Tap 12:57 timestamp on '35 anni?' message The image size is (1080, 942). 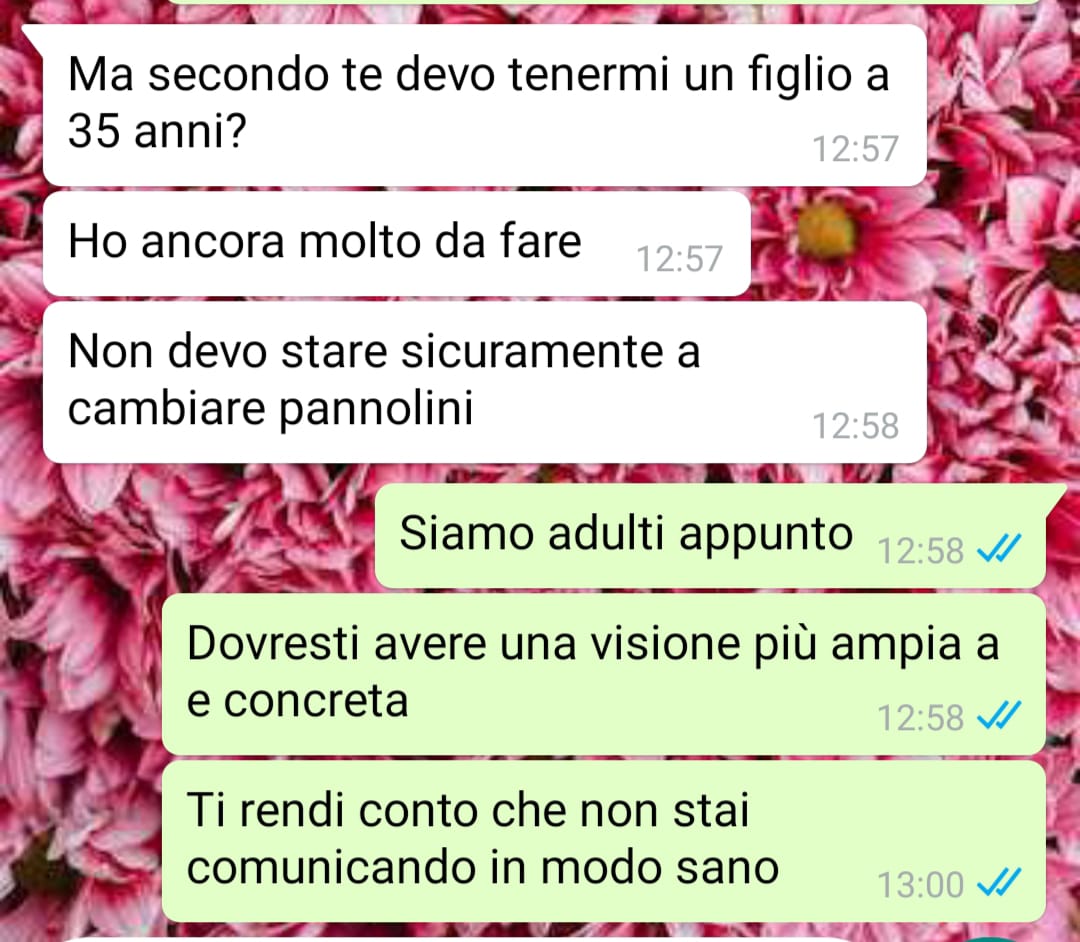point(855,149)
